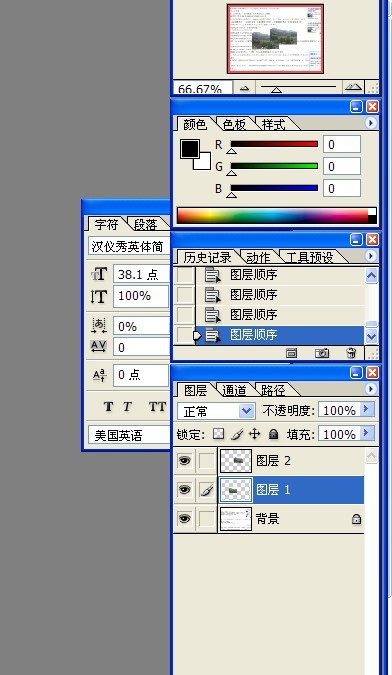Click the R value input field
The height and width of the screenshot is (675, 392).
pyautogui.click(x=342, y=144)
